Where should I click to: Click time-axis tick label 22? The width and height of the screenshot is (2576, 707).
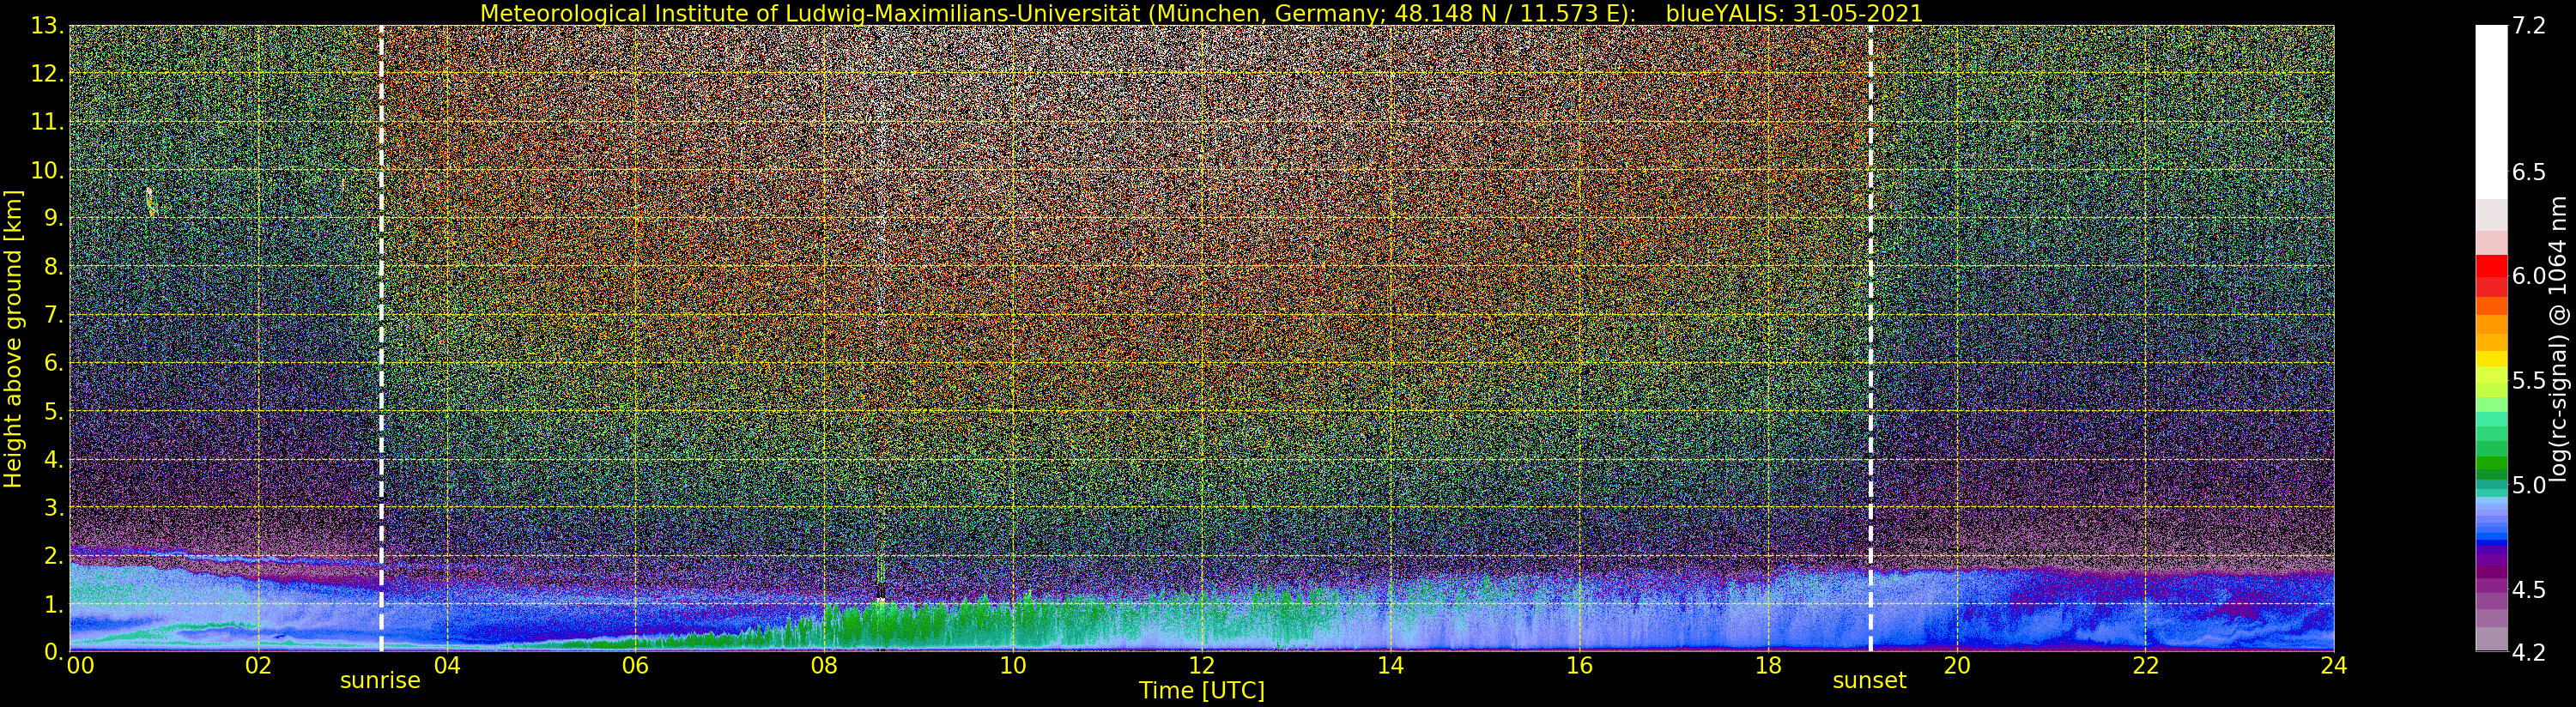tap(2144, 665)
